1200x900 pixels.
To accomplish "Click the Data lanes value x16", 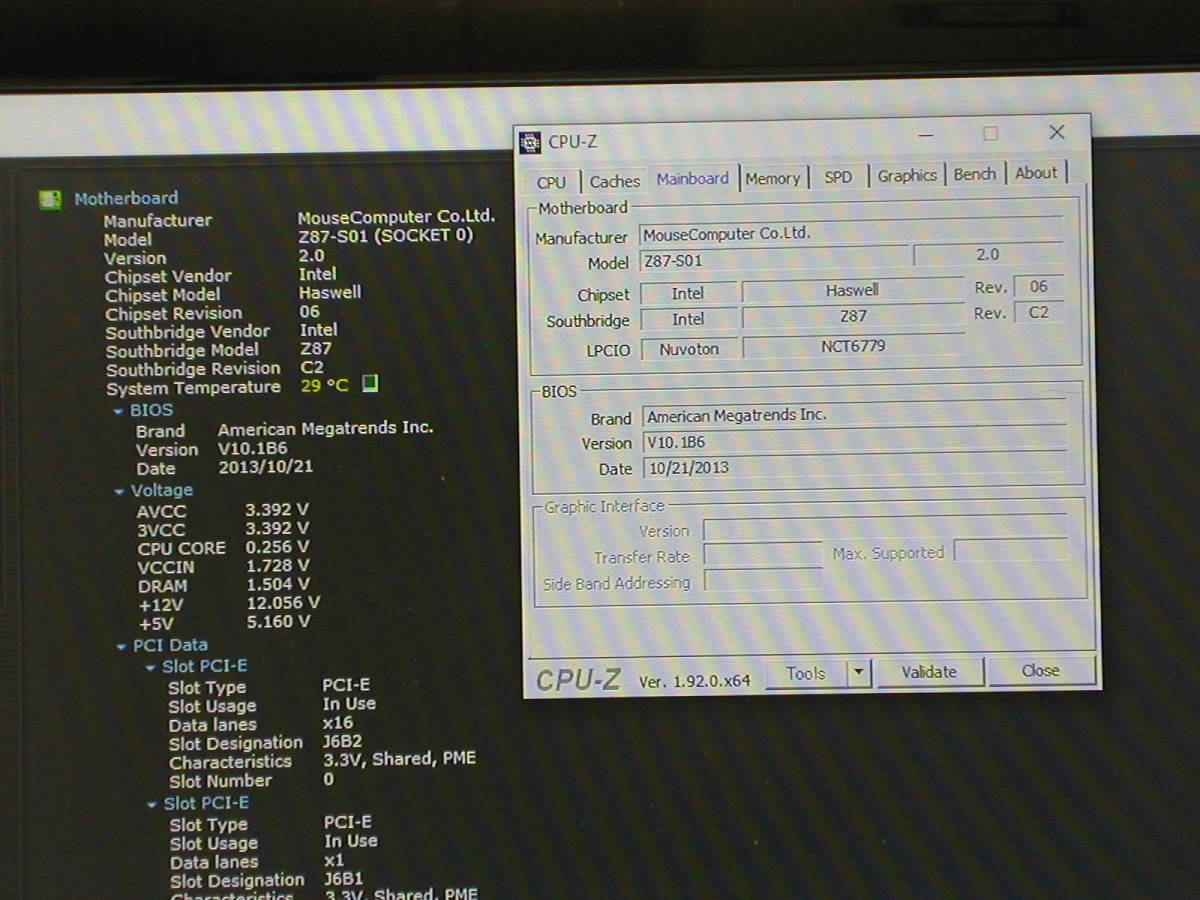I will click(x=338, y=723).
